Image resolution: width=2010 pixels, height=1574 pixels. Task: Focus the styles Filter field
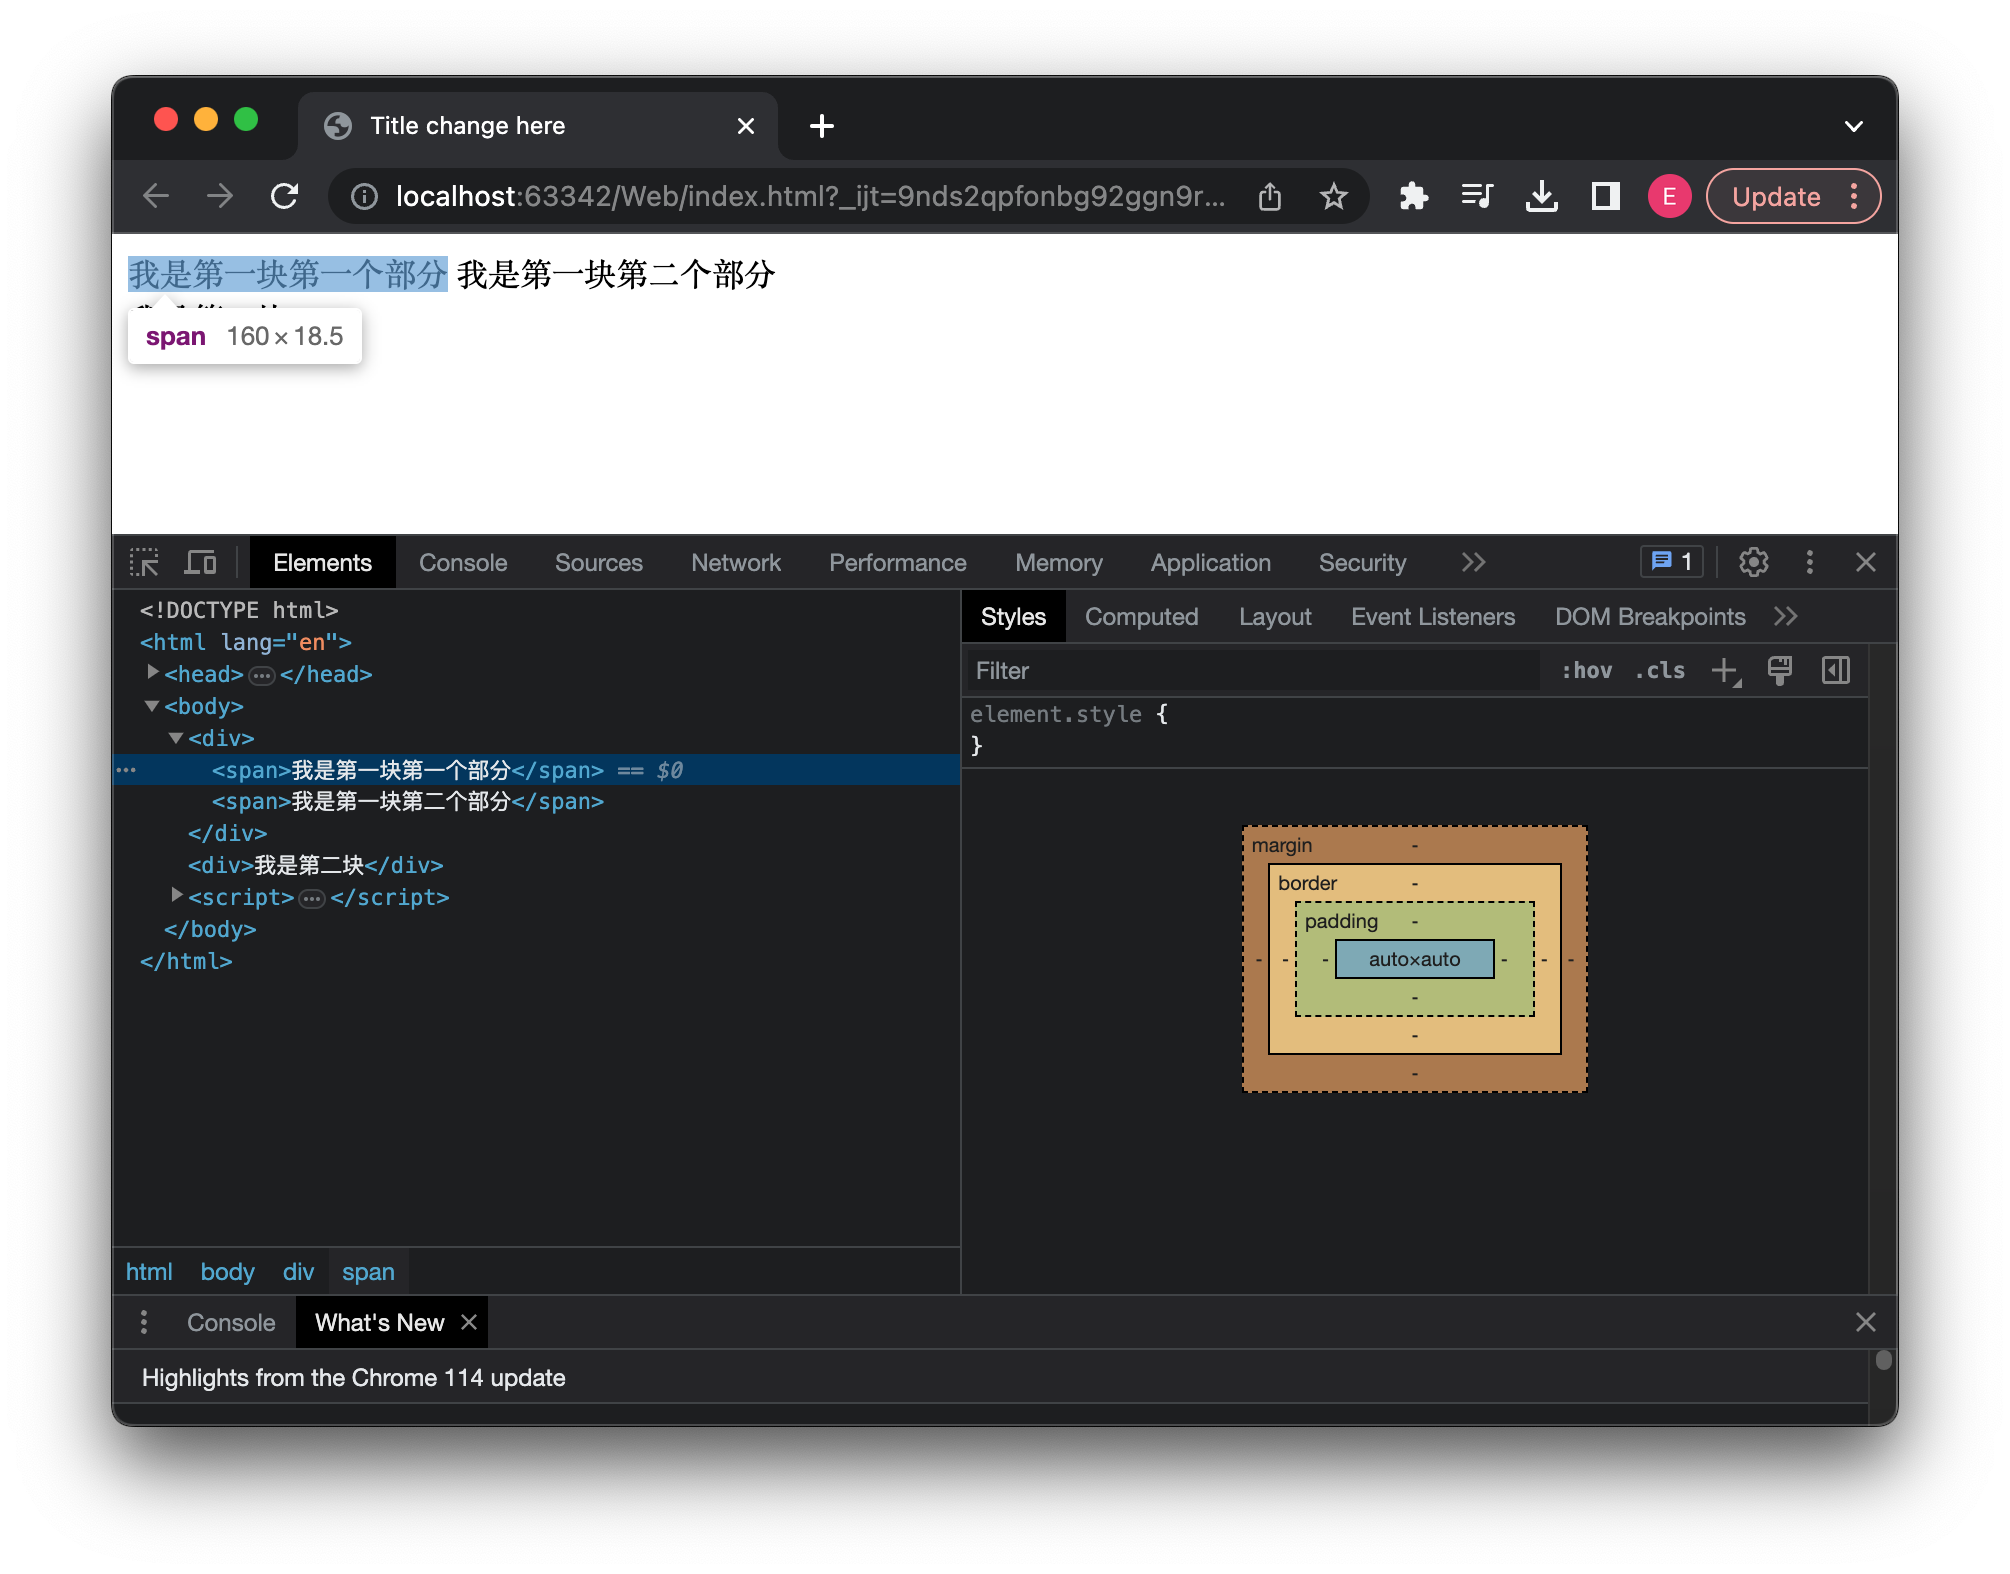1252,671
